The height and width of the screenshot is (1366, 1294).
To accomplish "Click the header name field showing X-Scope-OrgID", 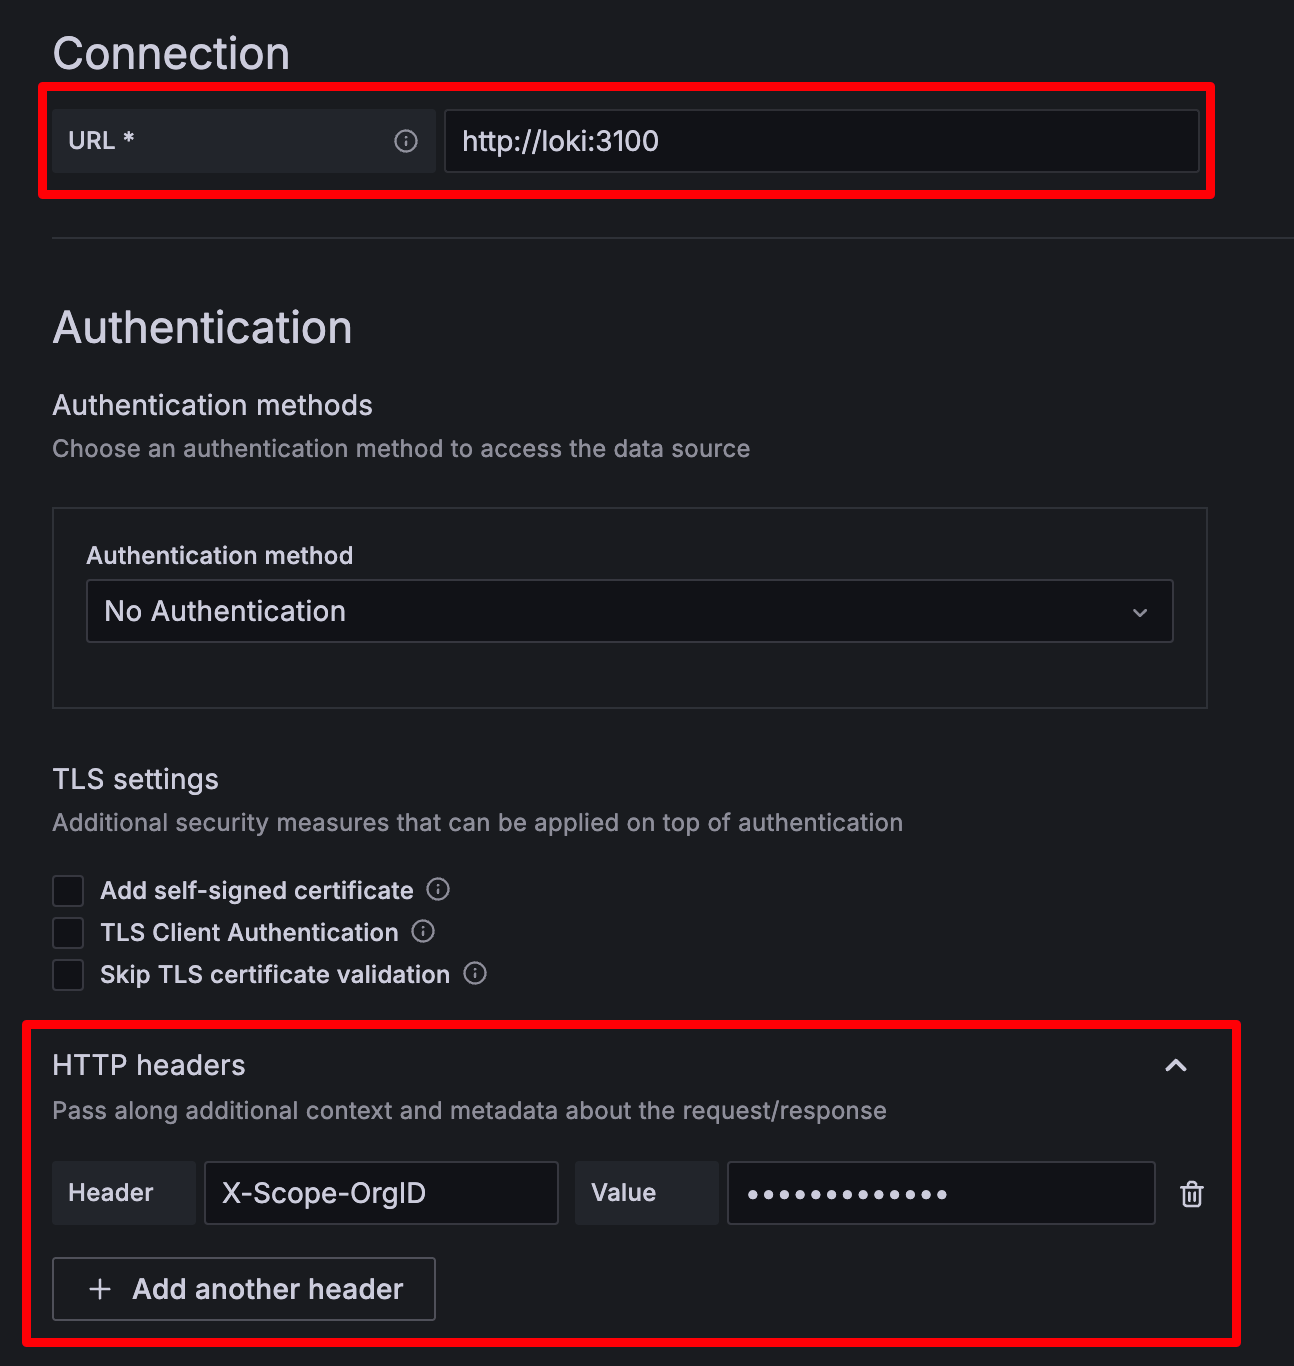I will (x=381, y=1193).
